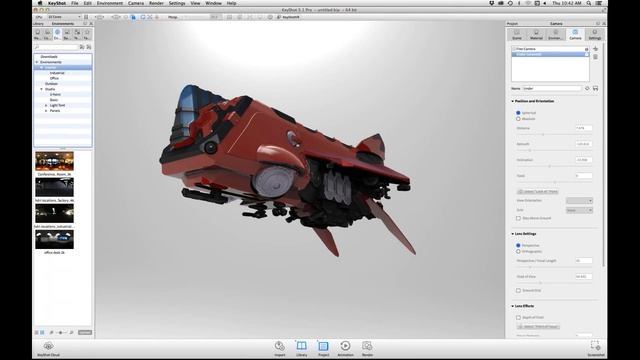Click Select Point of Focus button

pos(538,327)
